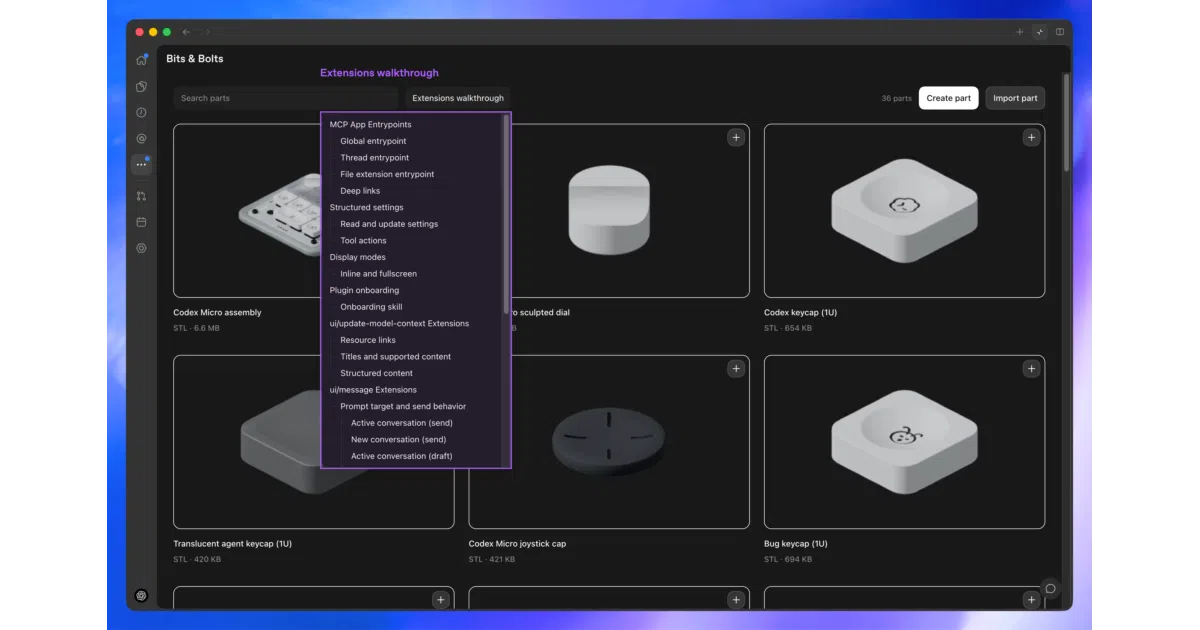Open the clock history icon in the sidebar
This screenshot has width=1200, height=630.
pyautogui.click(x=141, y=113)
